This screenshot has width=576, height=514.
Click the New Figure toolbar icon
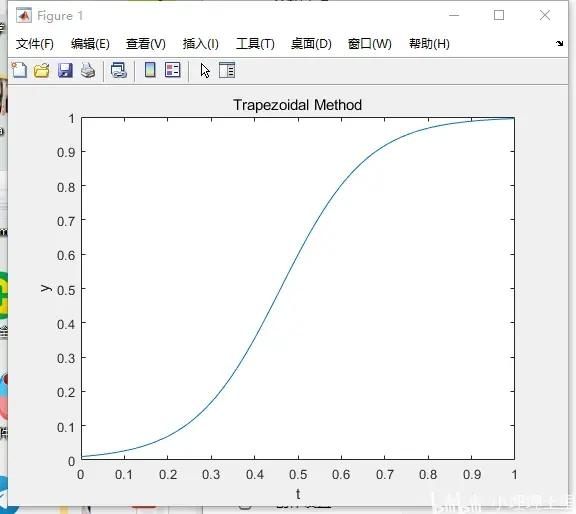[19, 70]
